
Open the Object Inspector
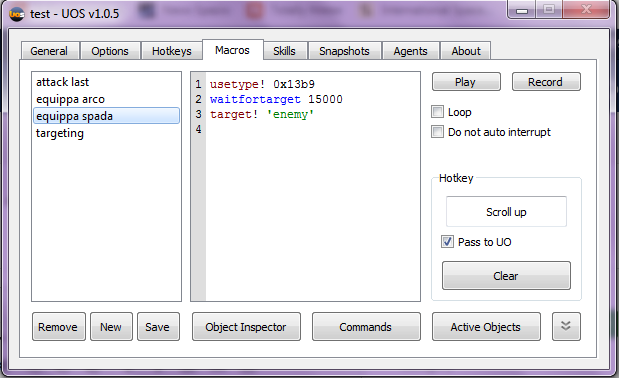pyautogui.click(x=246, y=327)
